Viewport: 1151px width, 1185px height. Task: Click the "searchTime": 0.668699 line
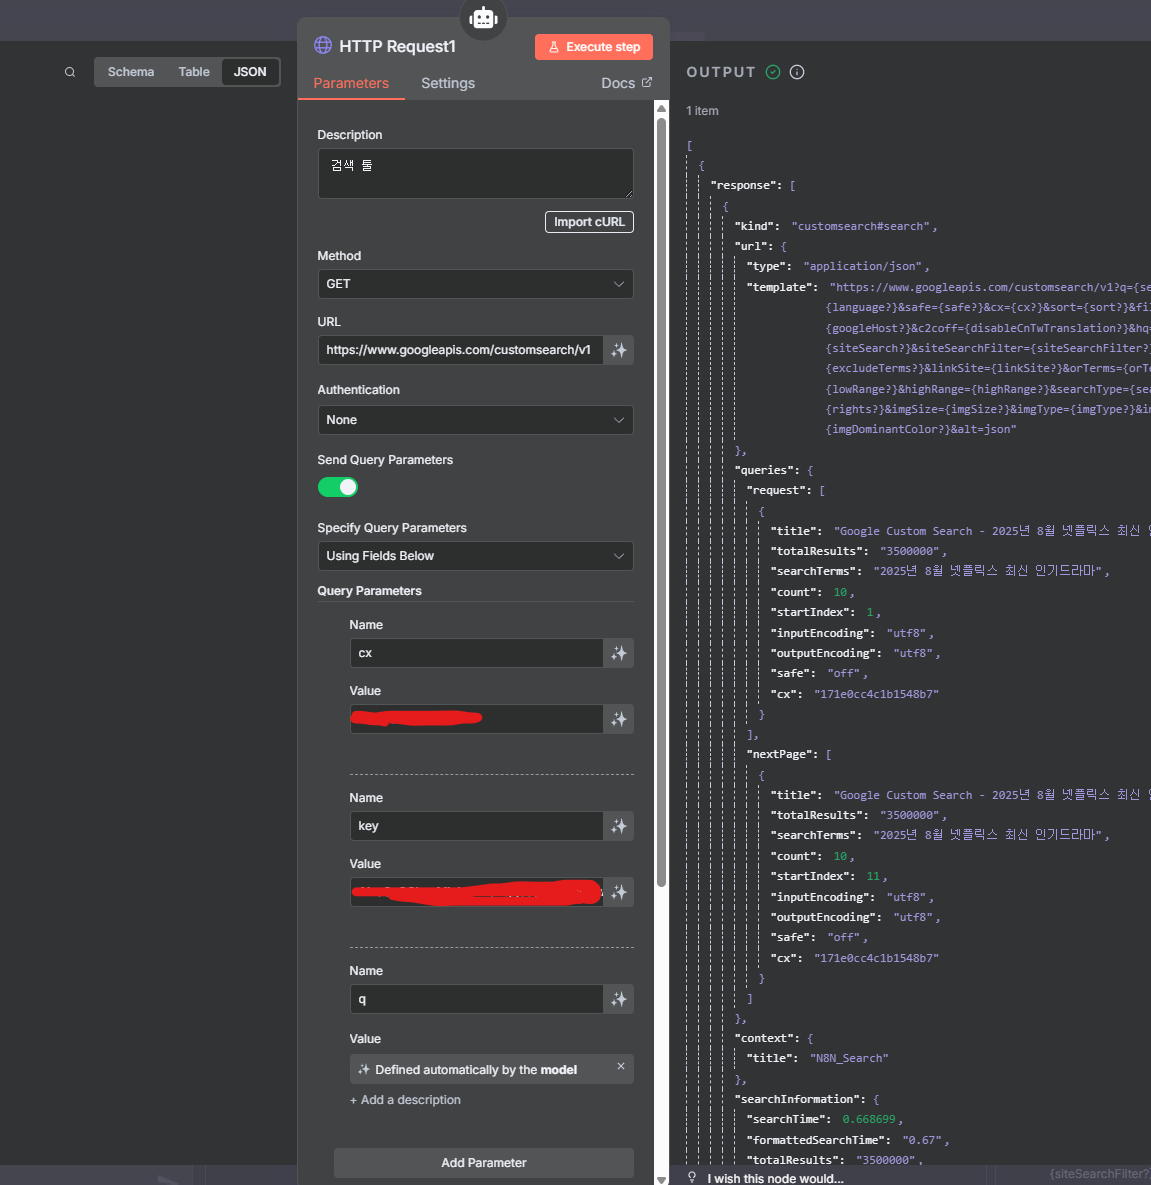(825, 1119)
